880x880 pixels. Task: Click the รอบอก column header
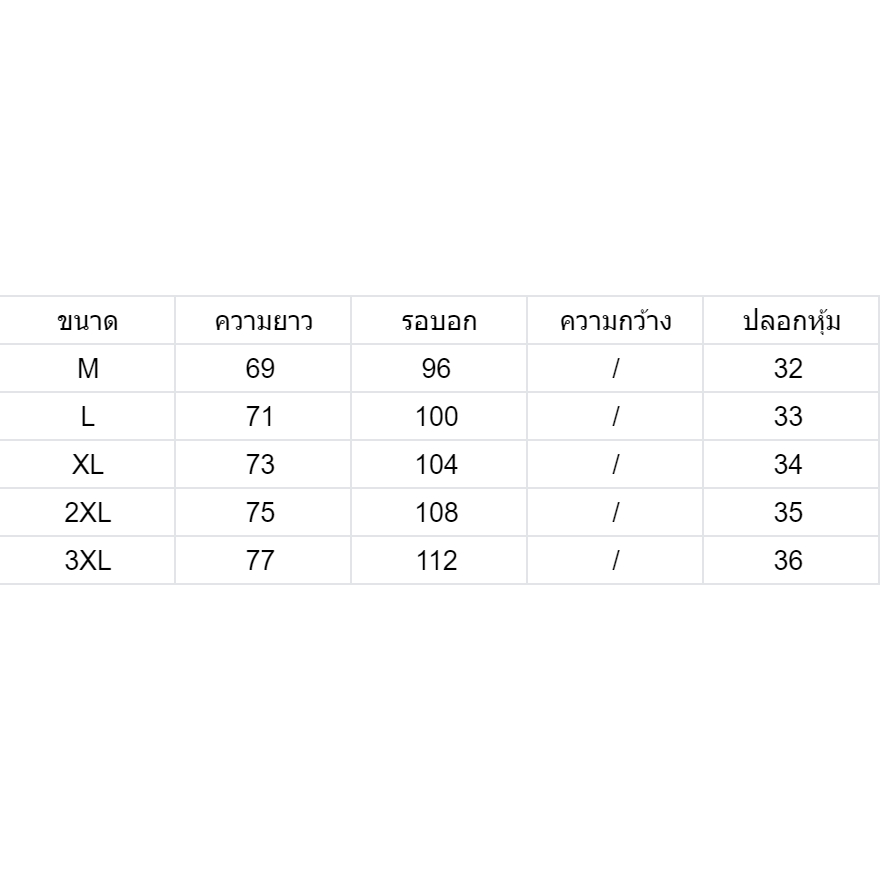pyautogui.click(x=439, y=320)
